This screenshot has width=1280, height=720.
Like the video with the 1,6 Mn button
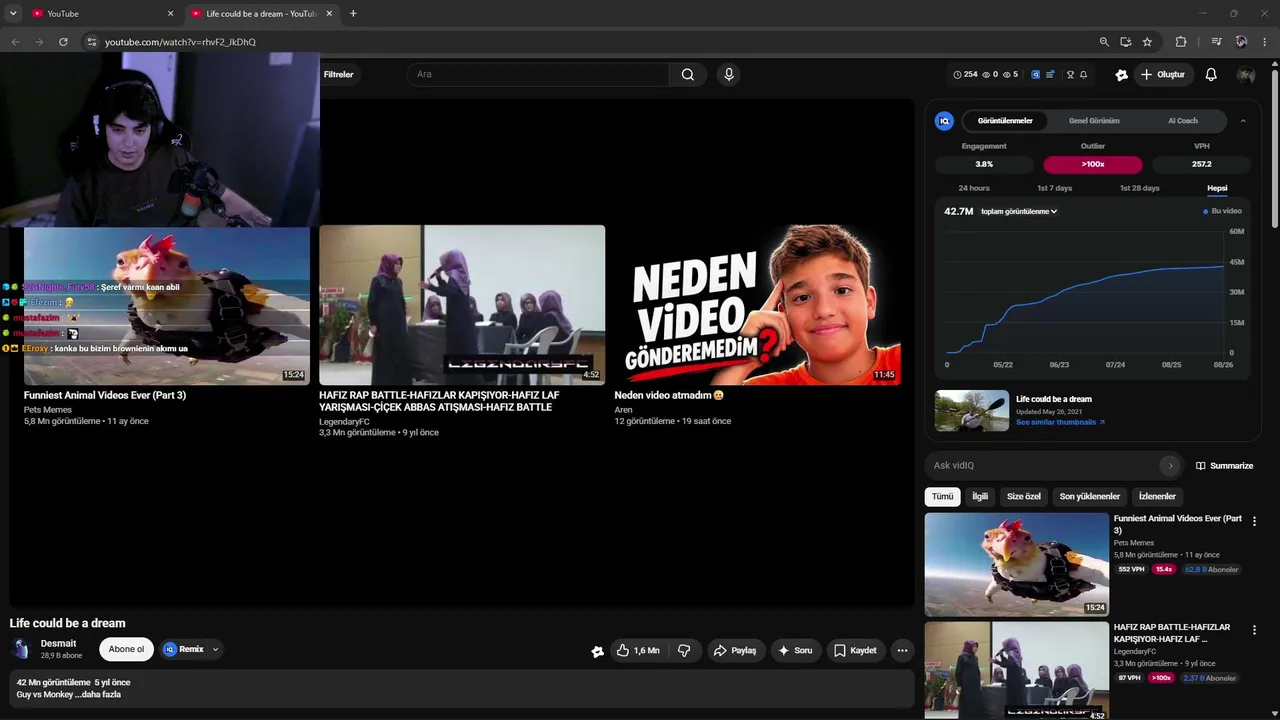click(x=638, y=650)
